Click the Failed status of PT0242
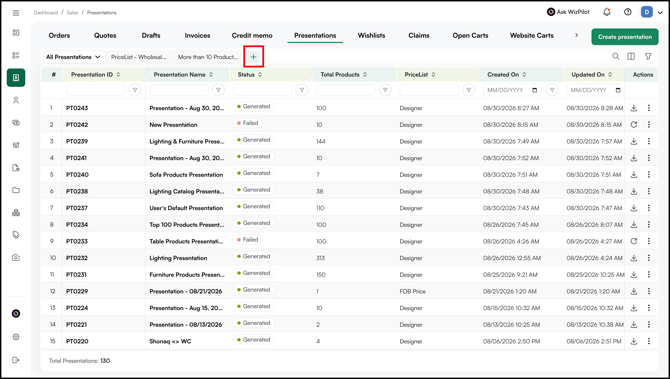This screenshot has height=379, width=670. point(248,123)
